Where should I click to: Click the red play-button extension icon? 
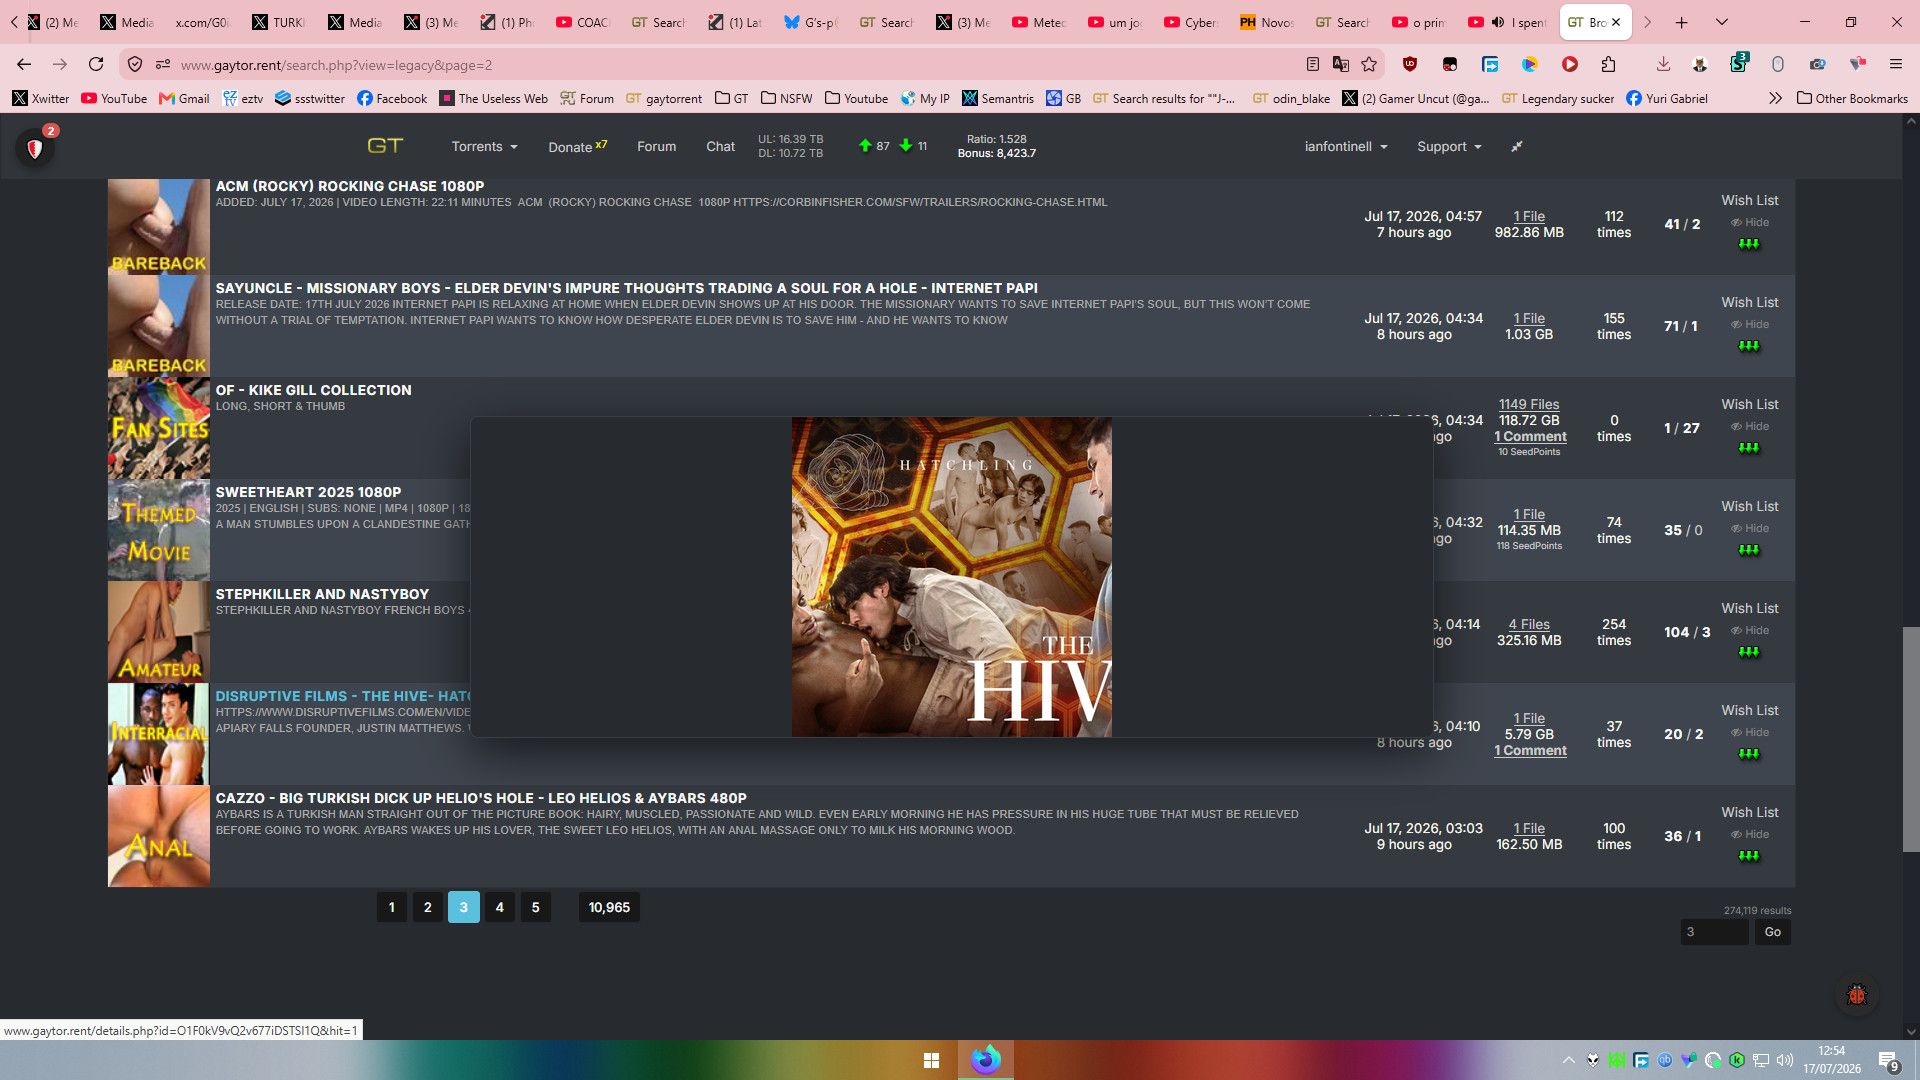[1570, 64]
